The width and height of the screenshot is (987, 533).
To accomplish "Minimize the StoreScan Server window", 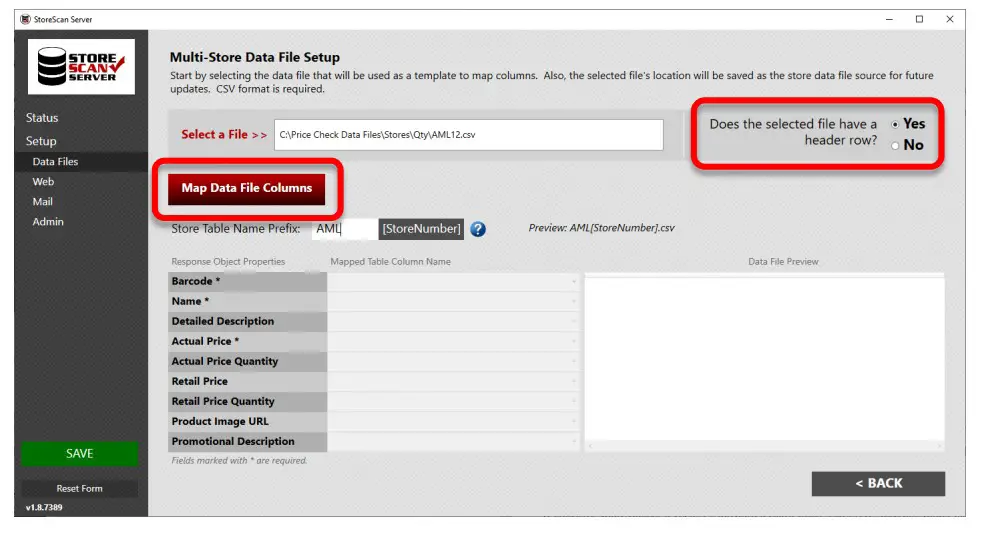I will coord(889,20).
